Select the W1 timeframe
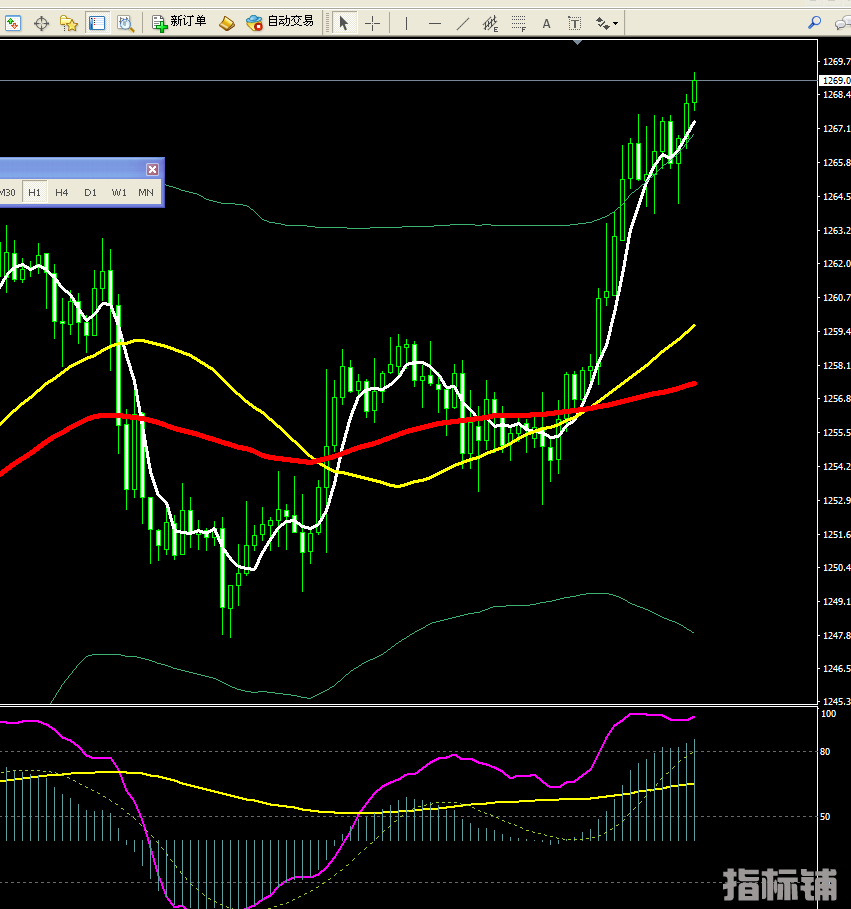Viewport: 851px width, 909px height. click(x=119, y=192)
